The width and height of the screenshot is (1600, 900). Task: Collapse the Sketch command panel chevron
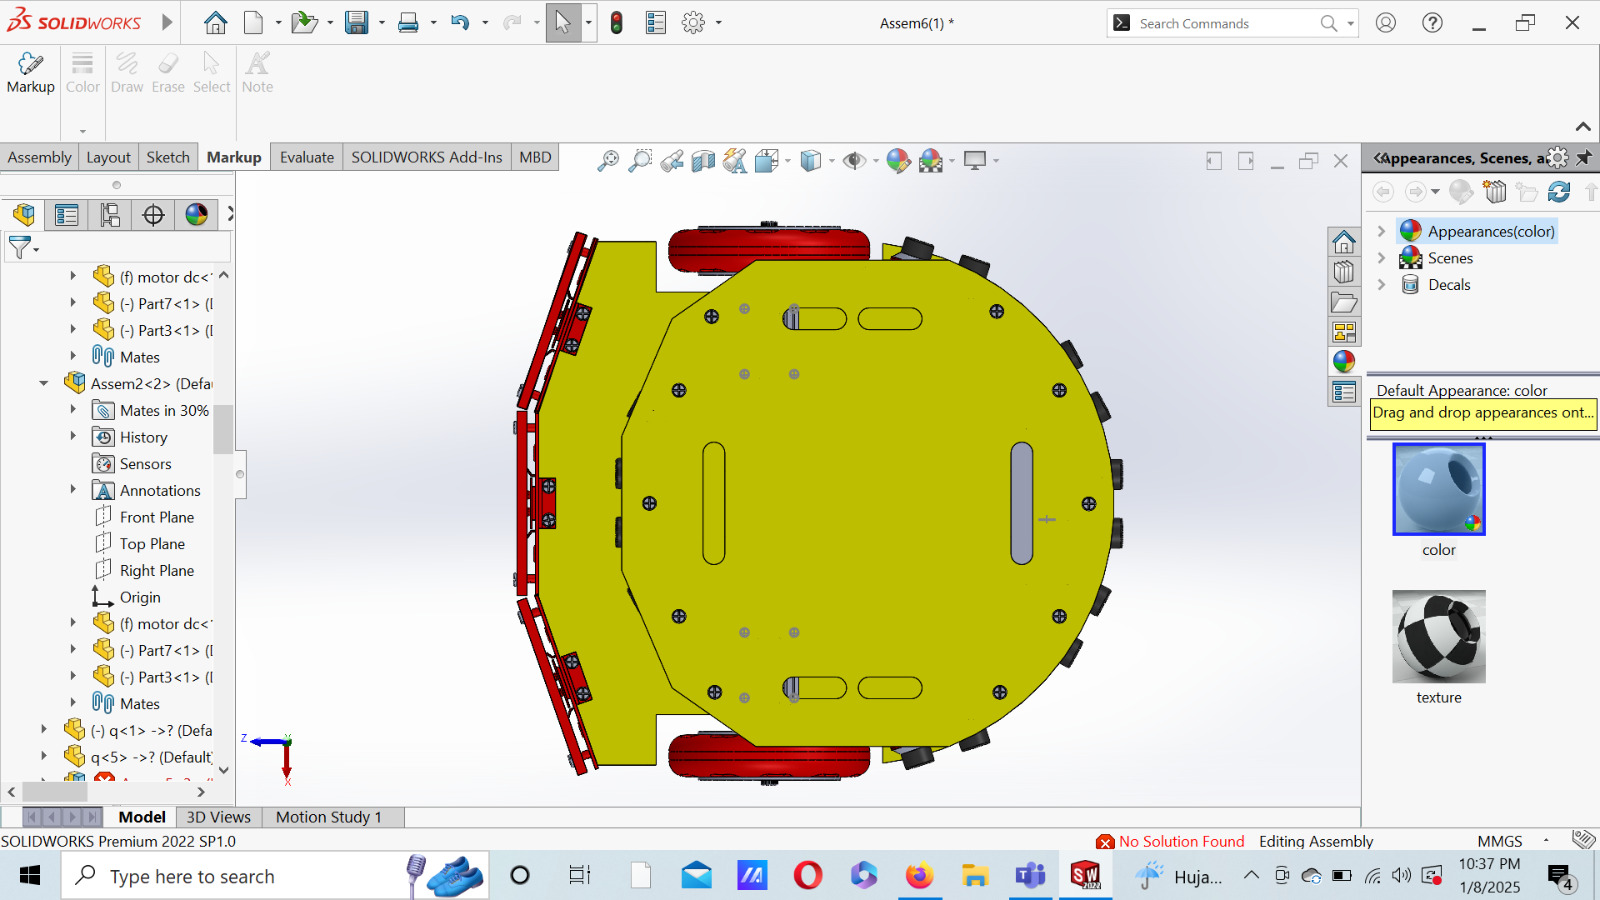[x=1585, y=127]
